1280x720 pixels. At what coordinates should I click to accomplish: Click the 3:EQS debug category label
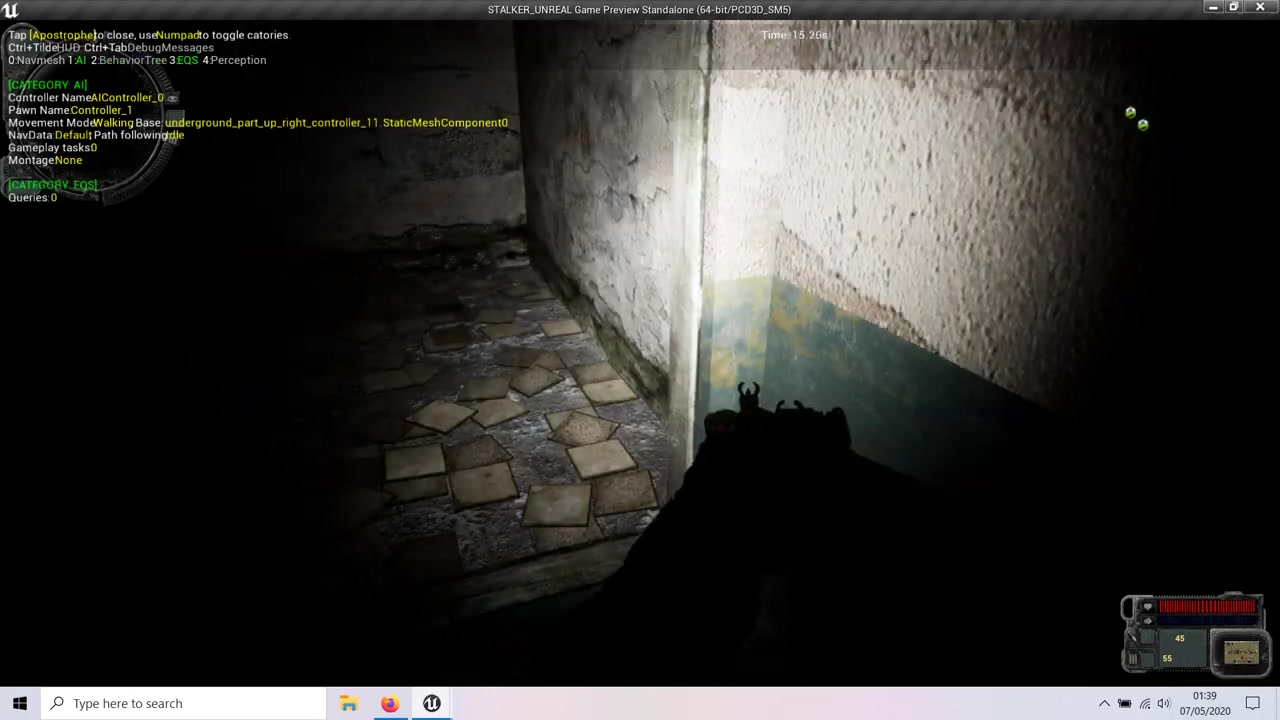click(184, 60)
